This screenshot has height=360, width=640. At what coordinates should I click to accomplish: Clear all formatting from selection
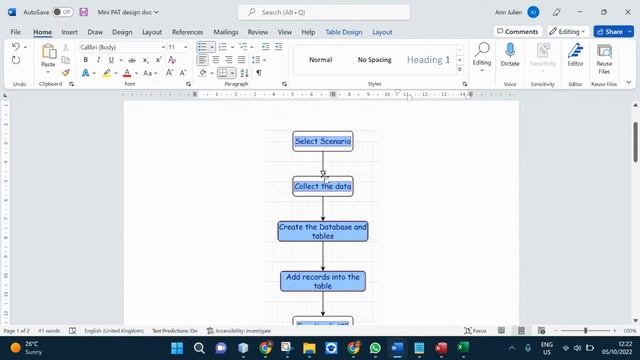pos(172,60)
